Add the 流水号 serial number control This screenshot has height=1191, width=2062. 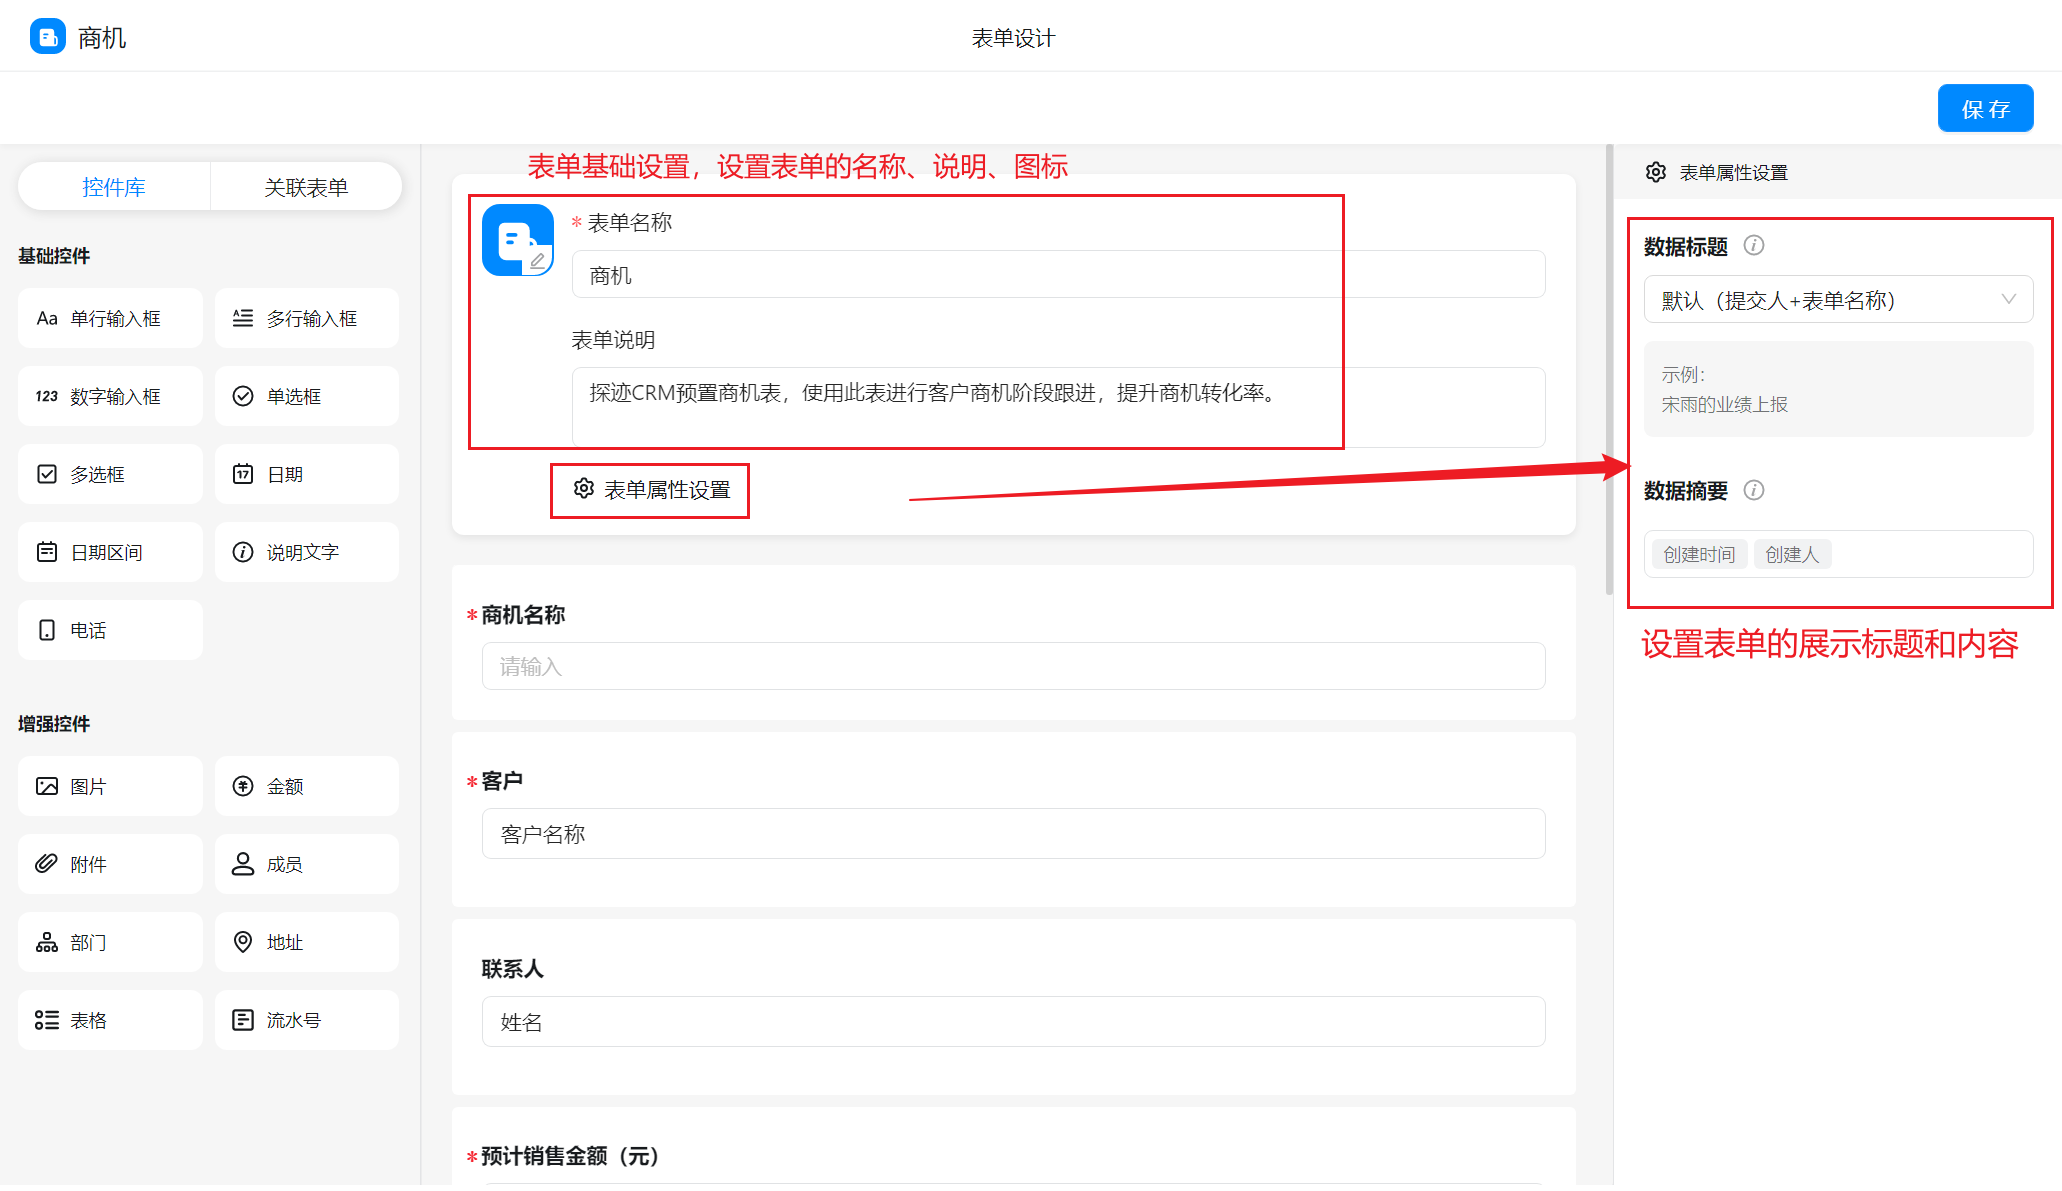306,1020
